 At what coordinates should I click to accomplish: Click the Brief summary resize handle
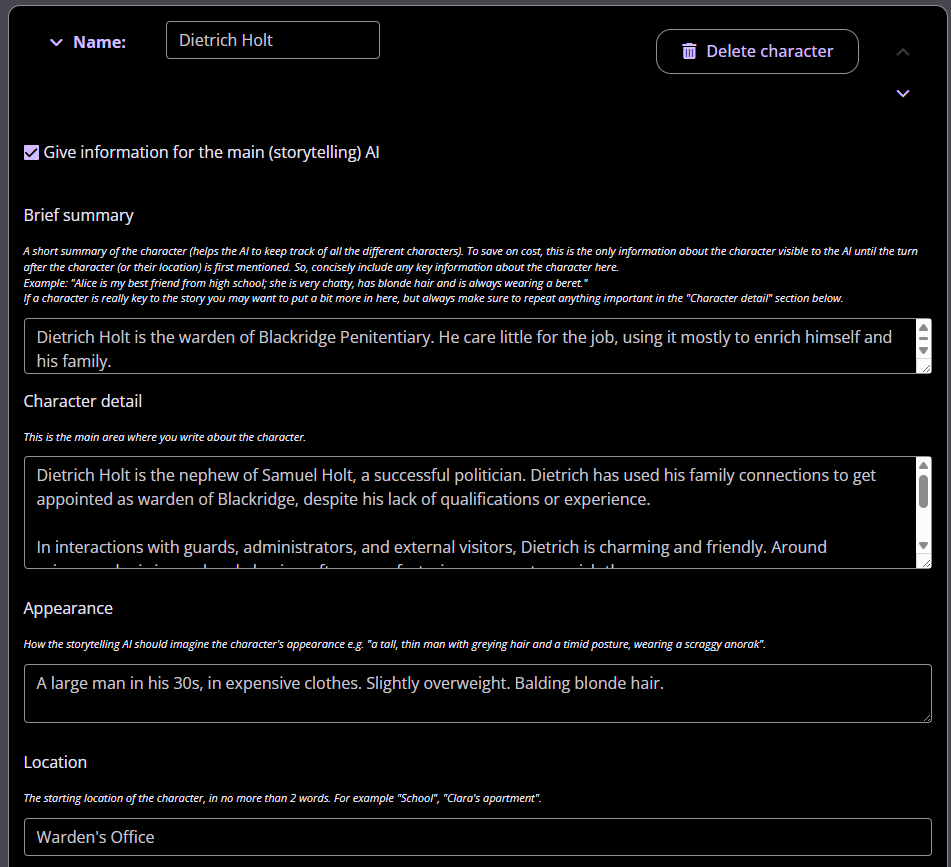point(925,367)
